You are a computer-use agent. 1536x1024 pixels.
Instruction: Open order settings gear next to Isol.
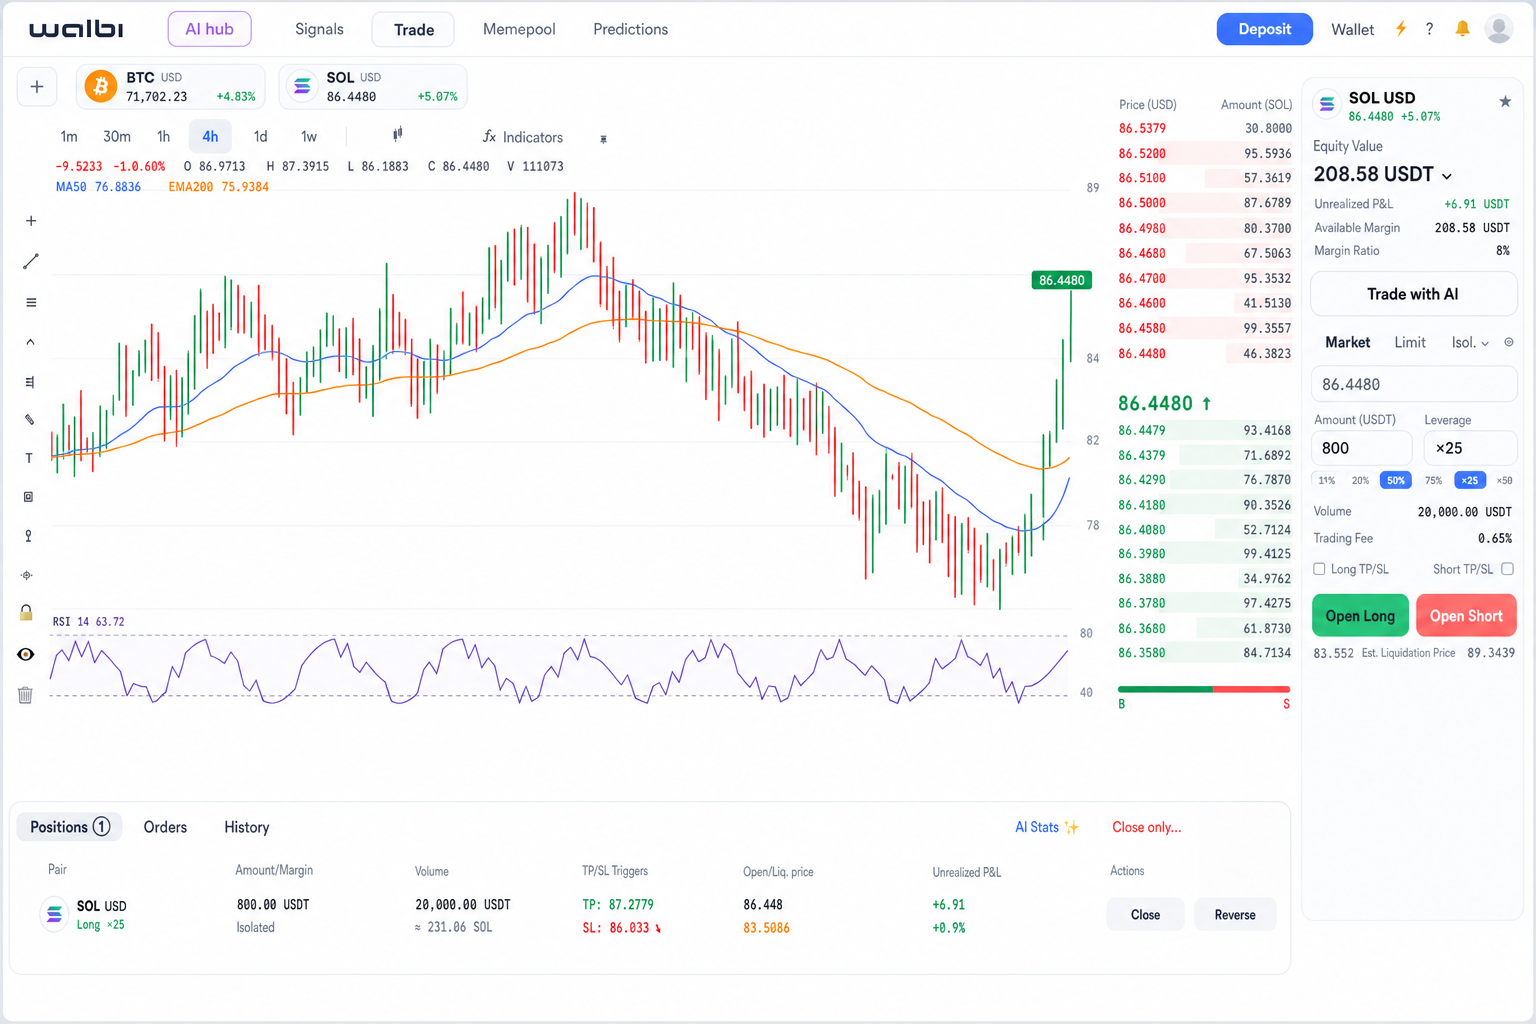point(1509,342)
